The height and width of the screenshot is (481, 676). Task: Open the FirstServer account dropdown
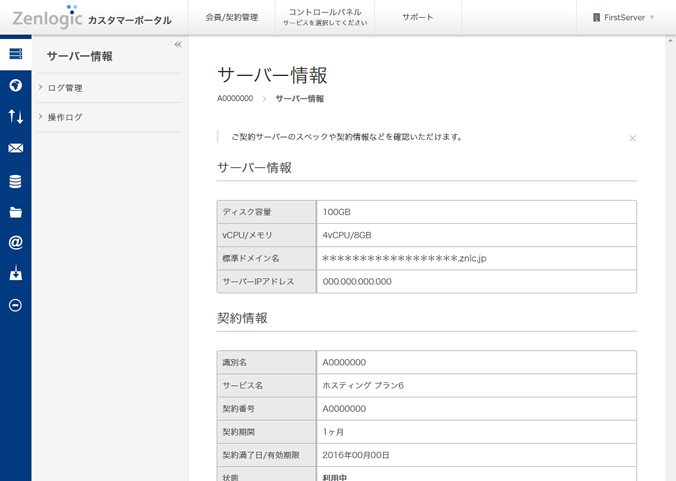tap(623, 17)
